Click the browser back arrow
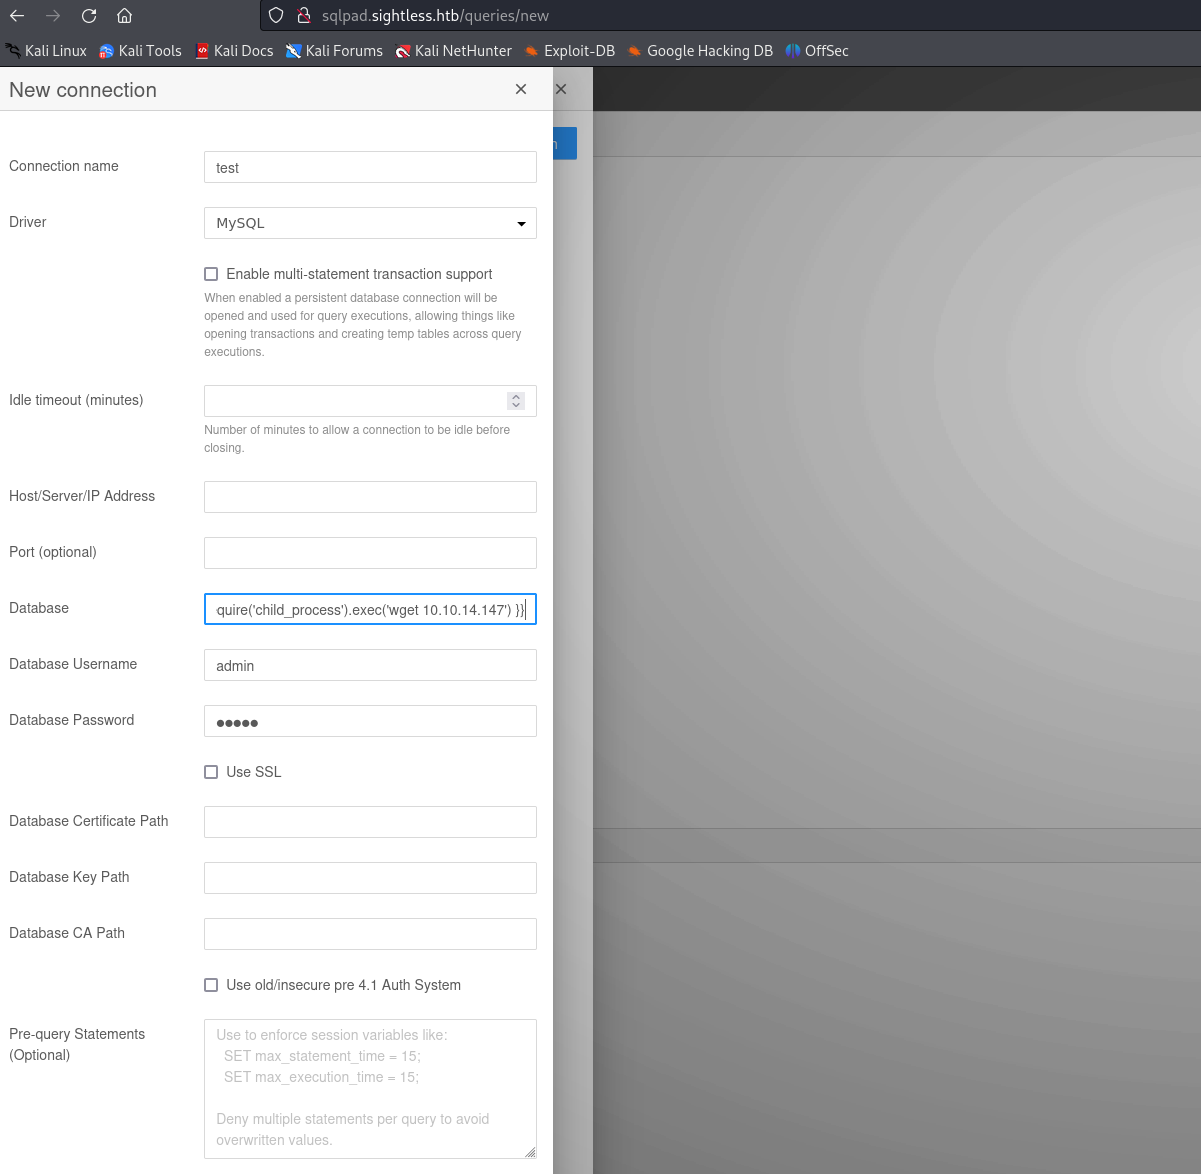 coord(17,16)
